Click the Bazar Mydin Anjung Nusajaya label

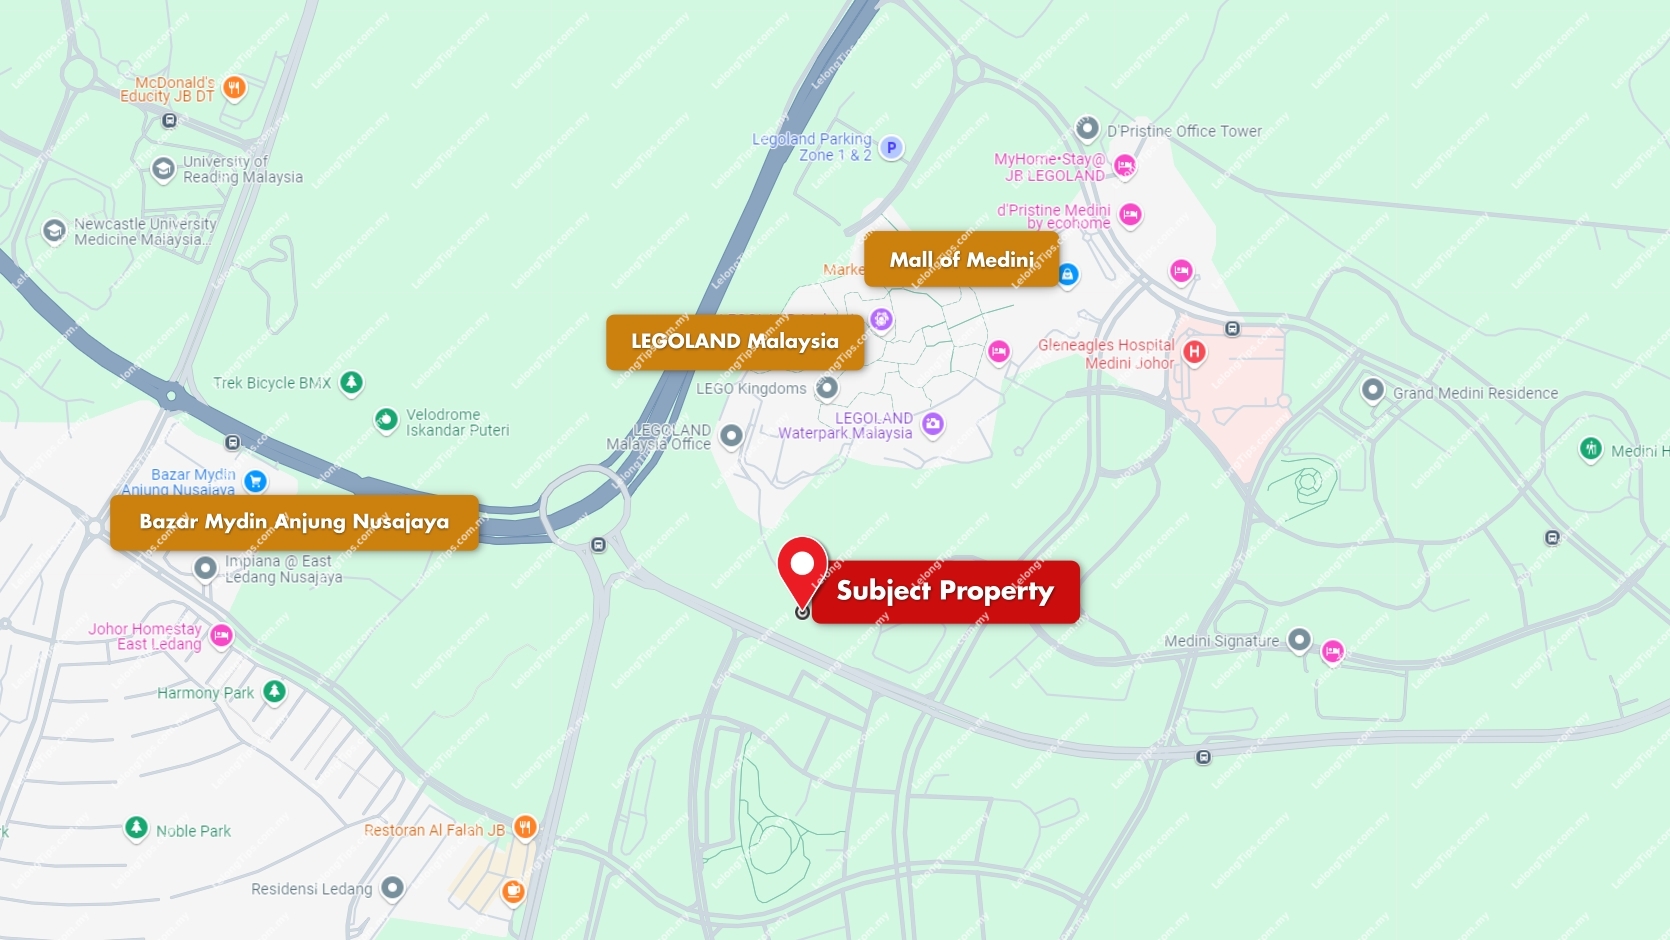[x=294, y=522]
